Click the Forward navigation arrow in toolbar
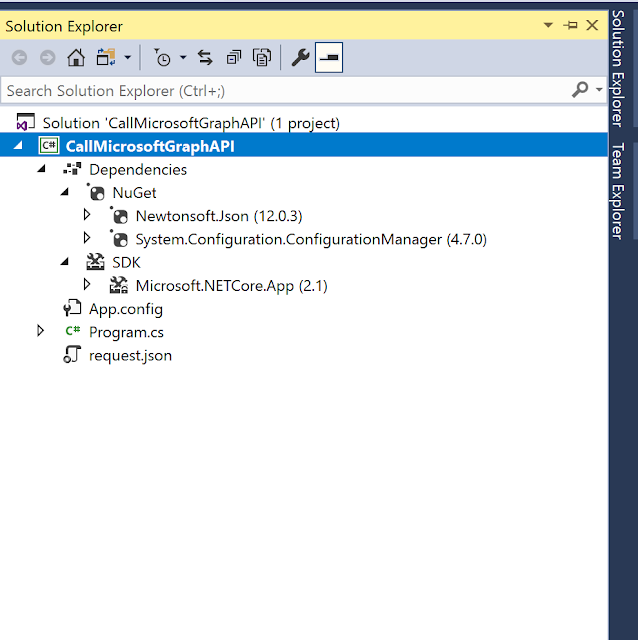 pyautogui.click(x=47, y=58)
